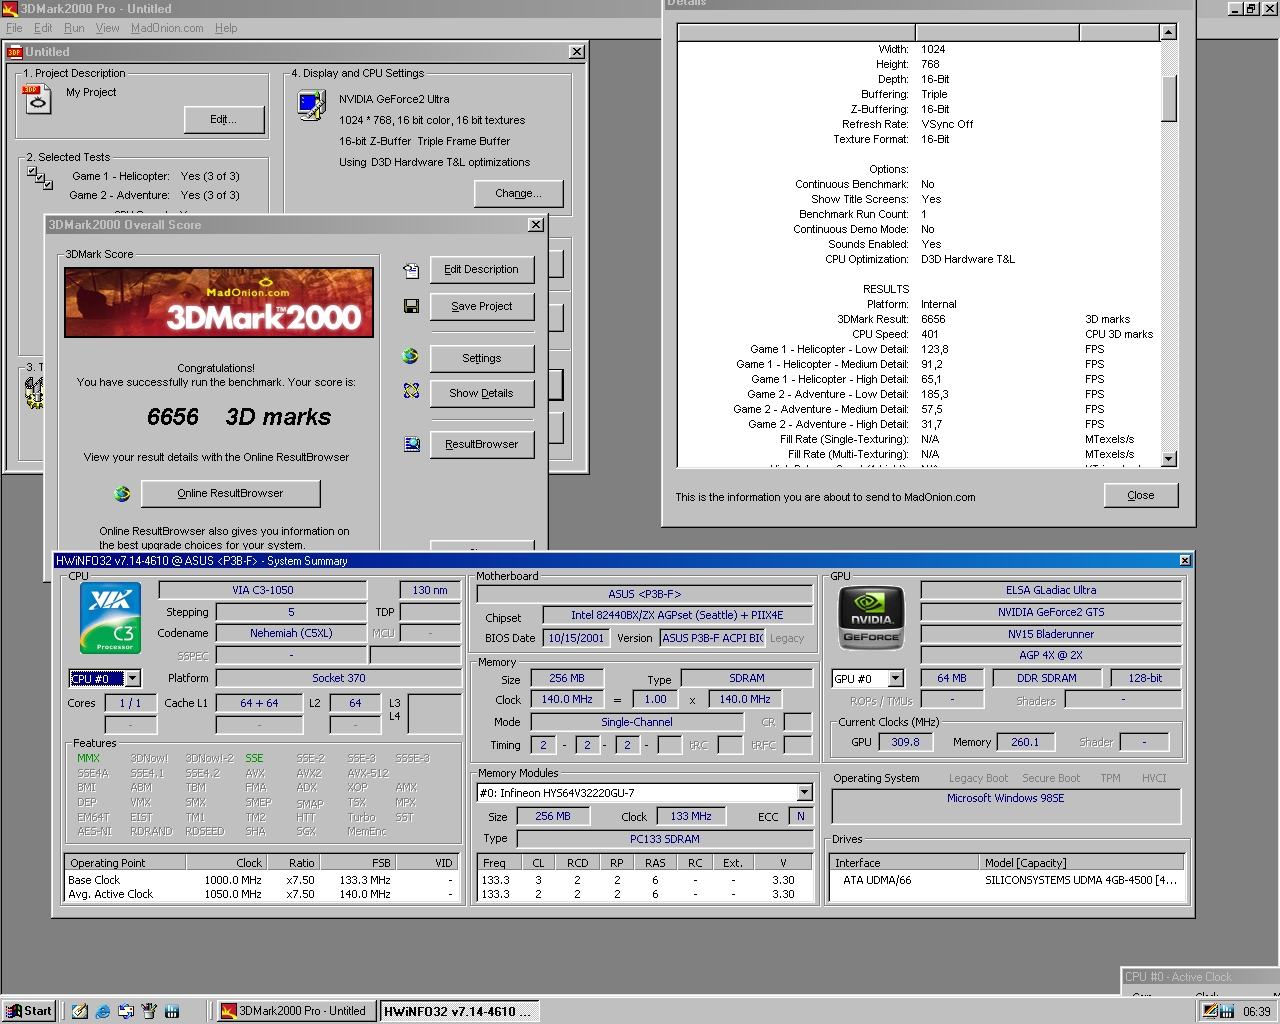Expand the memory module Infineon dropdown

click(804, 793)
